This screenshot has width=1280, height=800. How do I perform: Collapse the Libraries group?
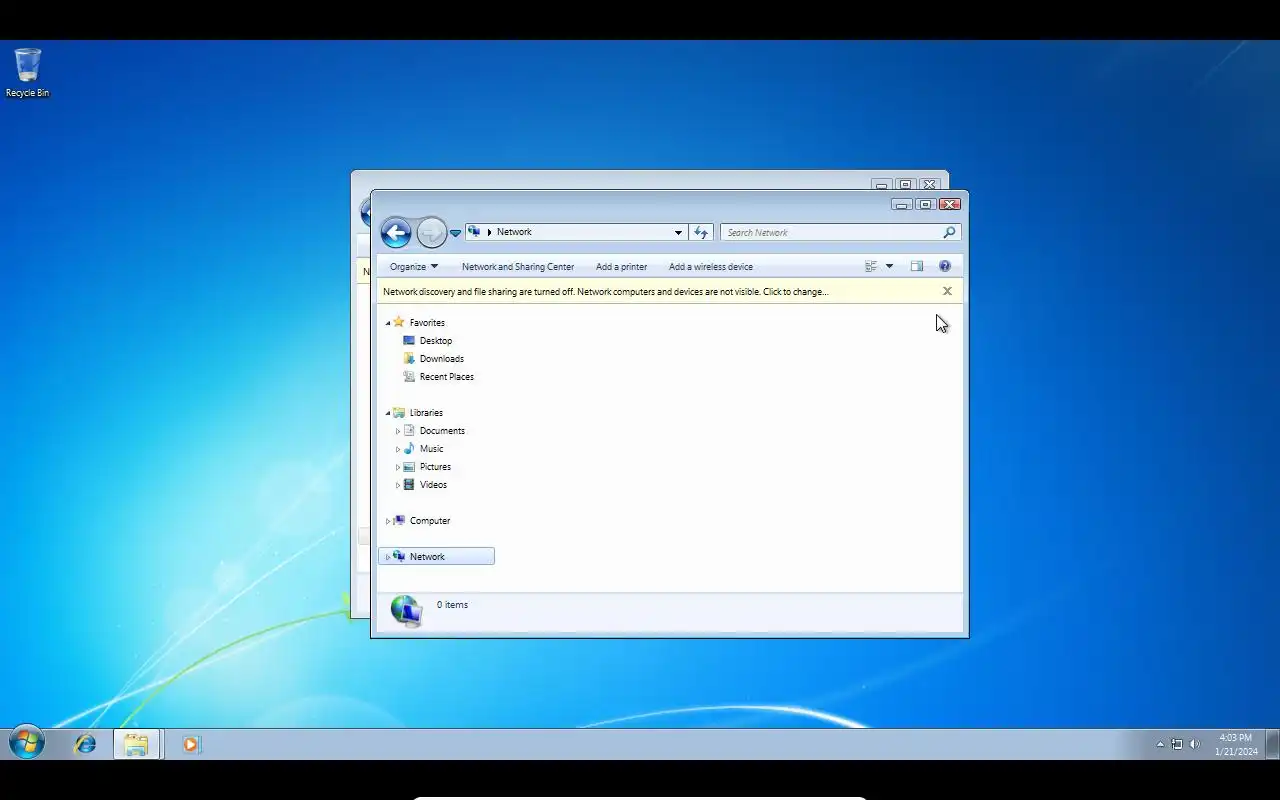coord(388,413)
